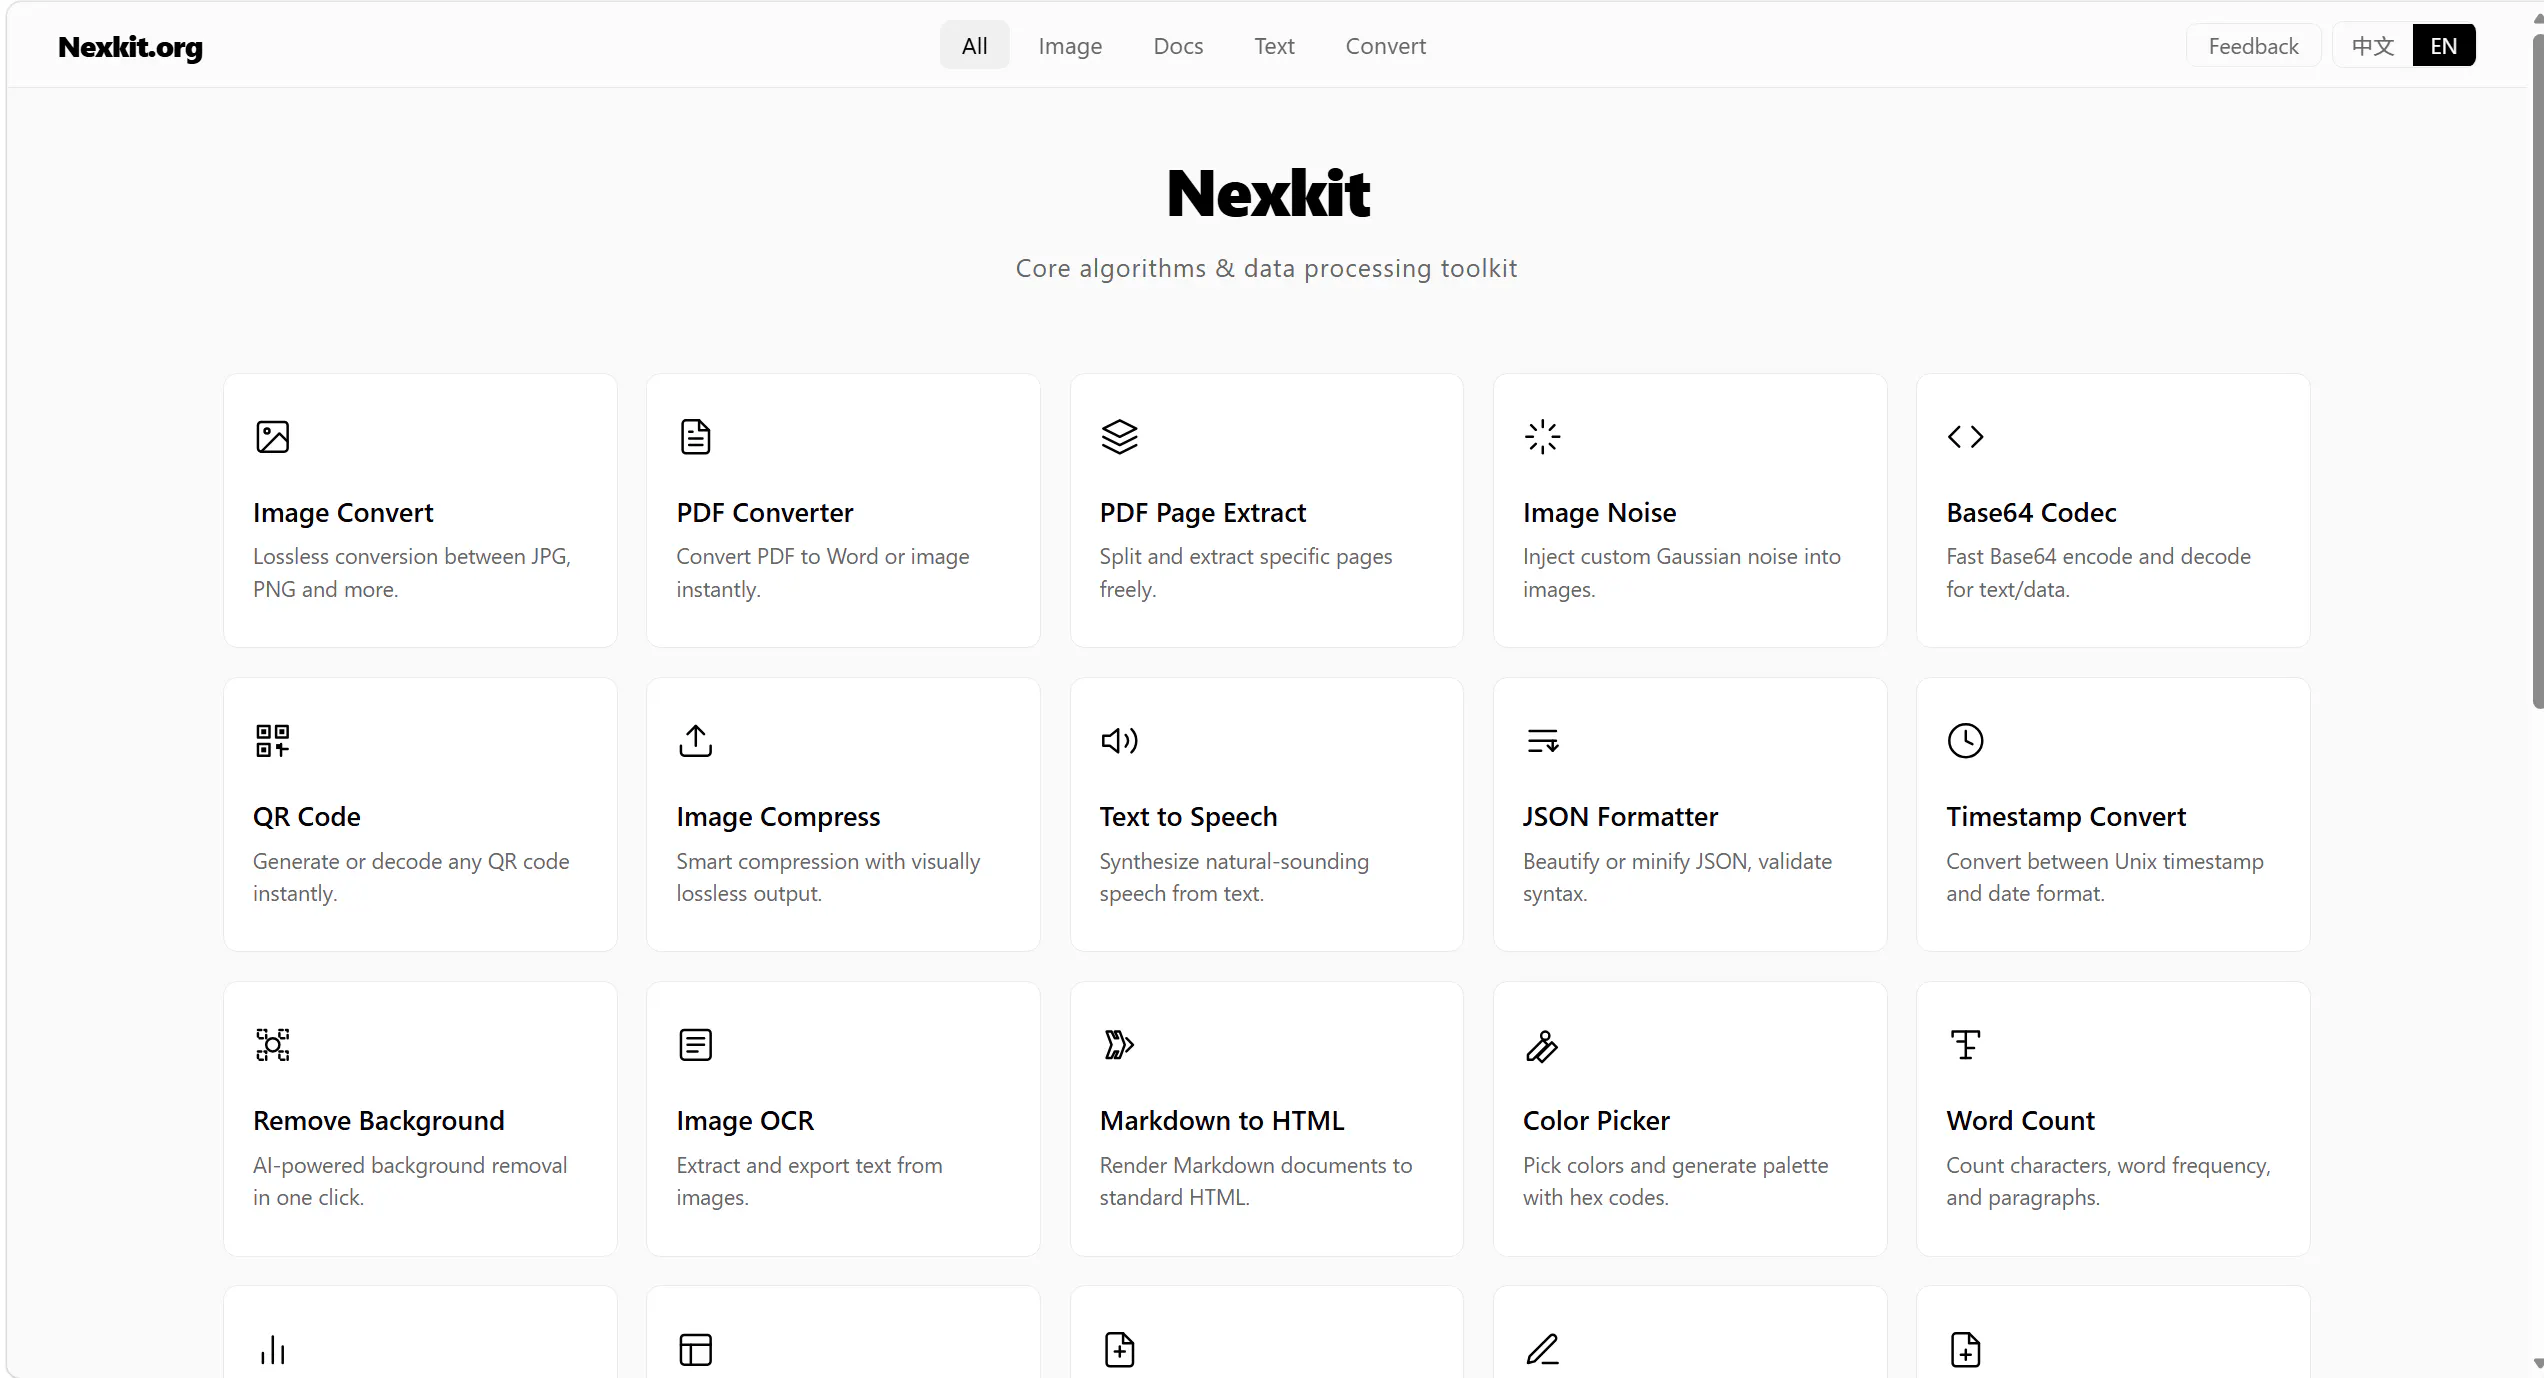Click the Timestamp Convert clock icon
Image resolution: width=2544 pixels, height=1378 pixels.
click(1965, 741)
